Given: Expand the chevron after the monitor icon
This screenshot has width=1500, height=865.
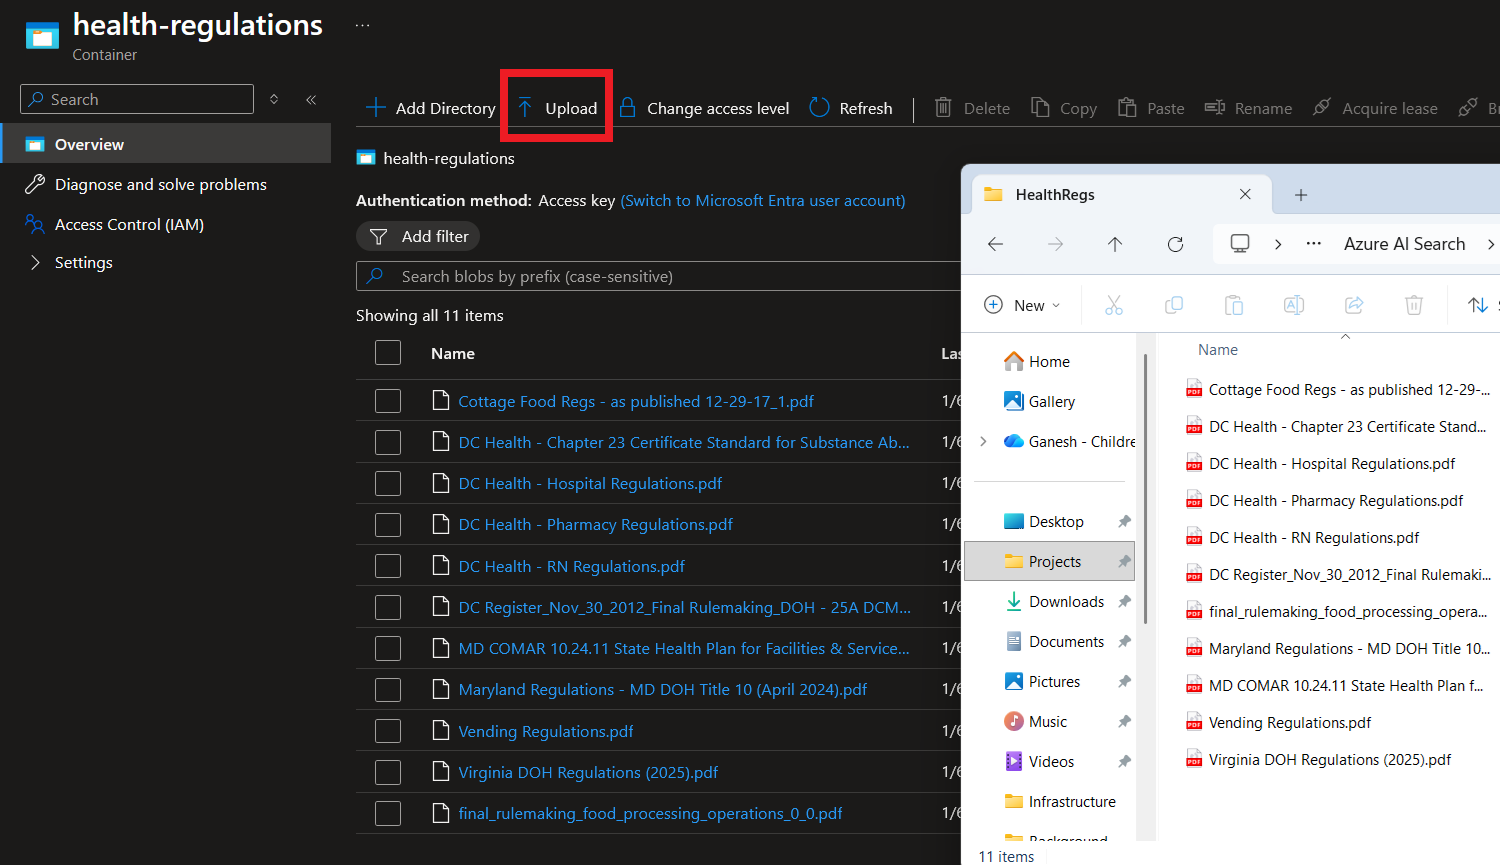Looking at the screenshot, I should (x=1278, y=244).
